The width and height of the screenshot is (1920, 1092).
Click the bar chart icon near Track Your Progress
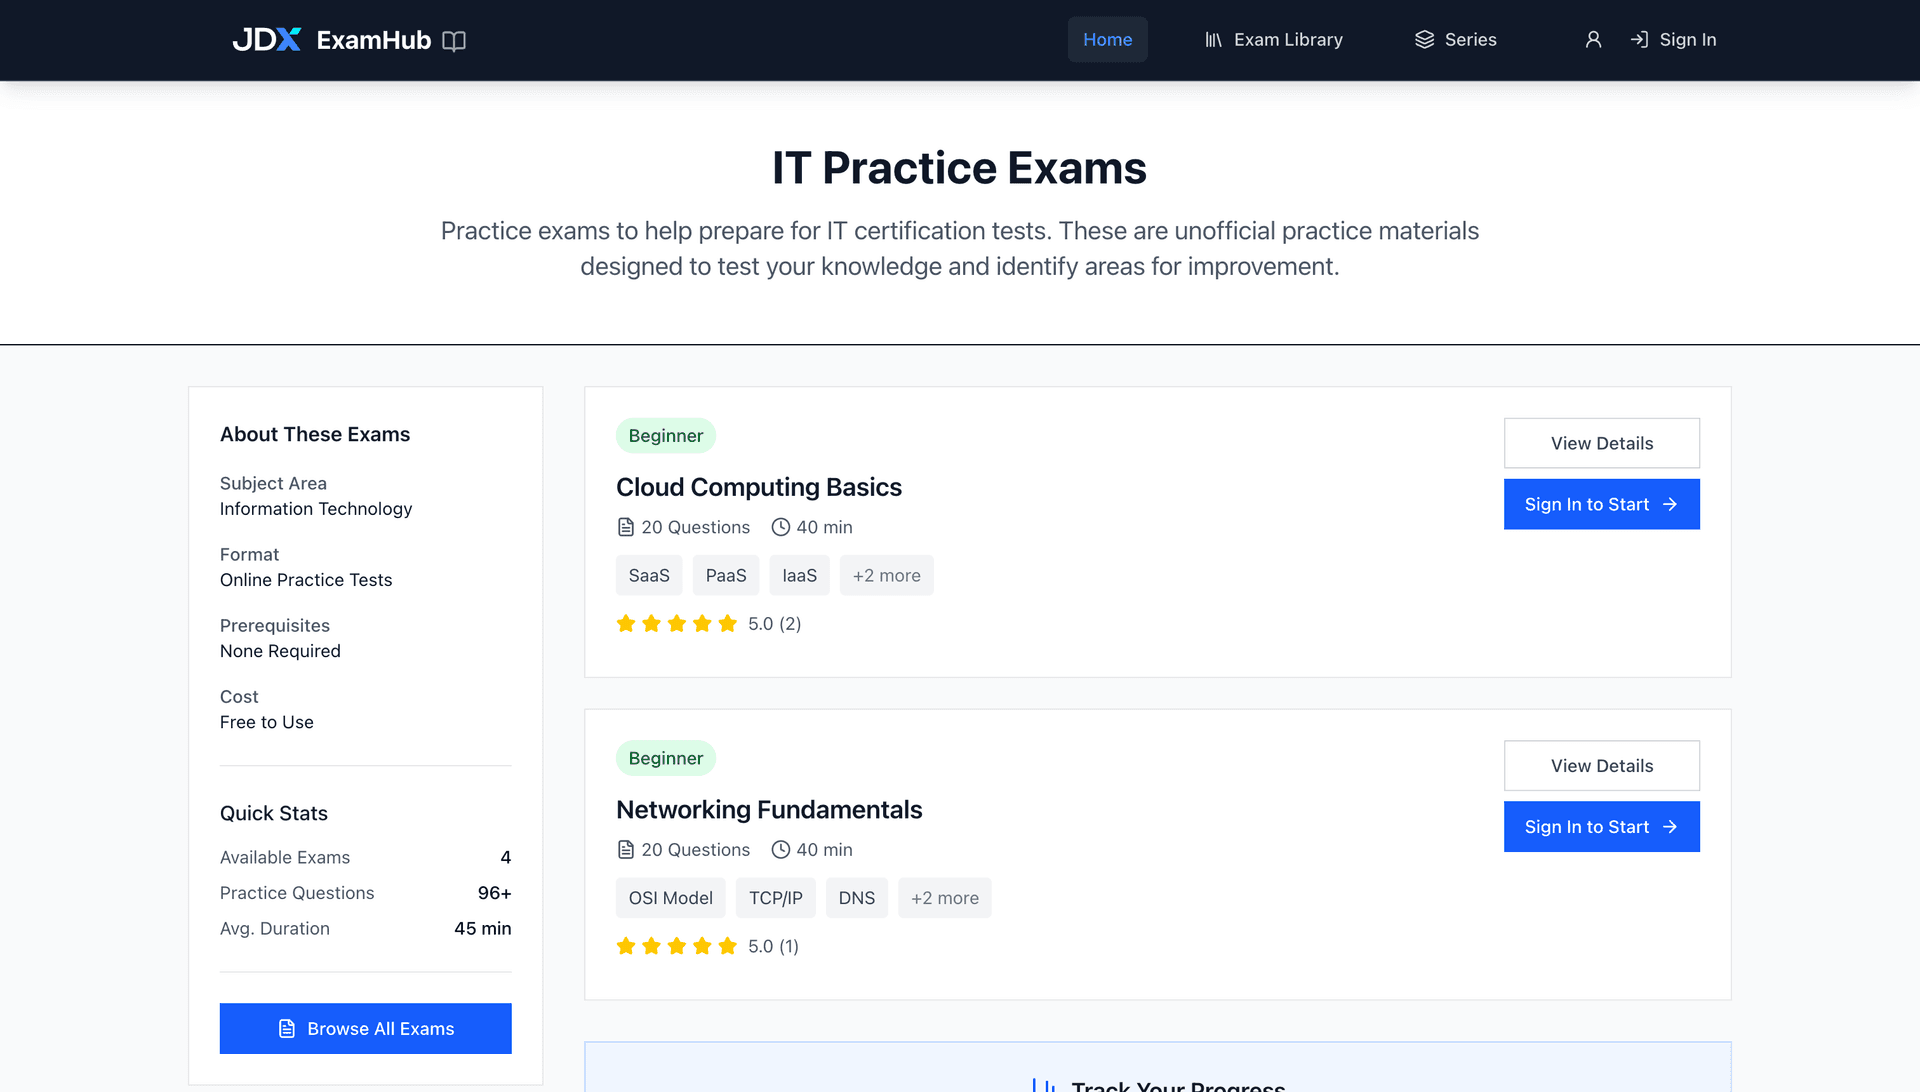coord(1045,1084)
